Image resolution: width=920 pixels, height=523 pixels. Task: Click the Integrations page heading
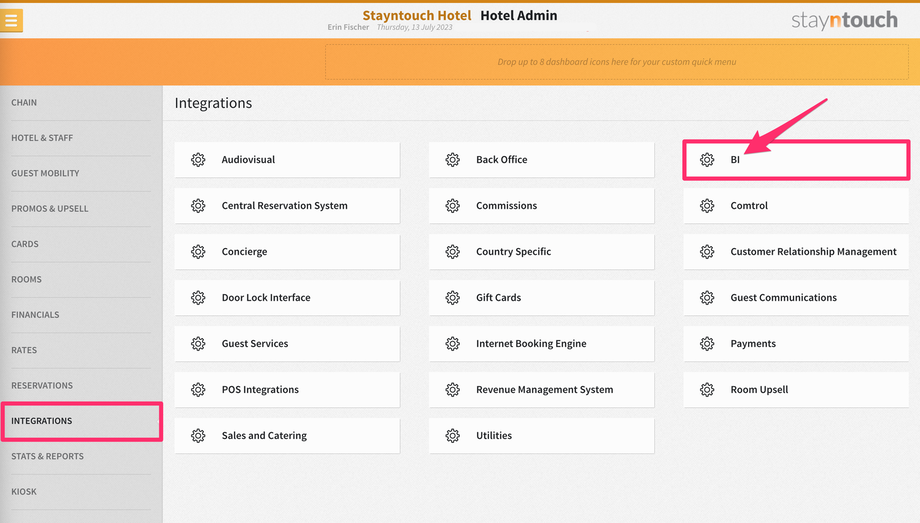pyautogui.click(x=213, y=103)
